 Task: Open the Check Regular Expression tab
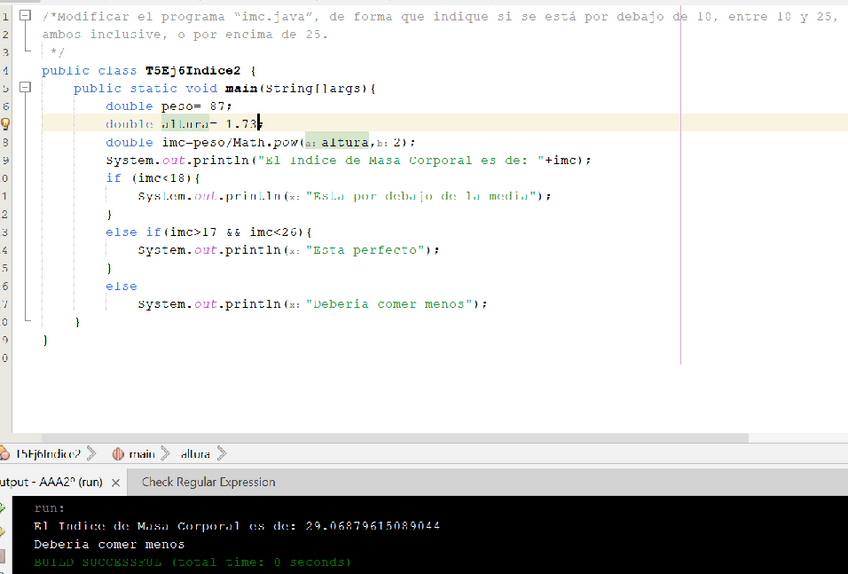pos(208,482)
